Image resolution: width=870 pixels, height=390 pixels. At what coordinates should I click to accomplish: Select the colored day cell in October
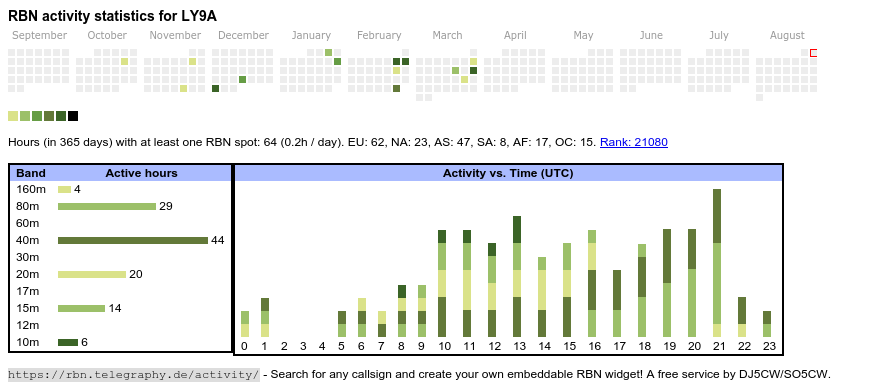(x=124, y=62)
